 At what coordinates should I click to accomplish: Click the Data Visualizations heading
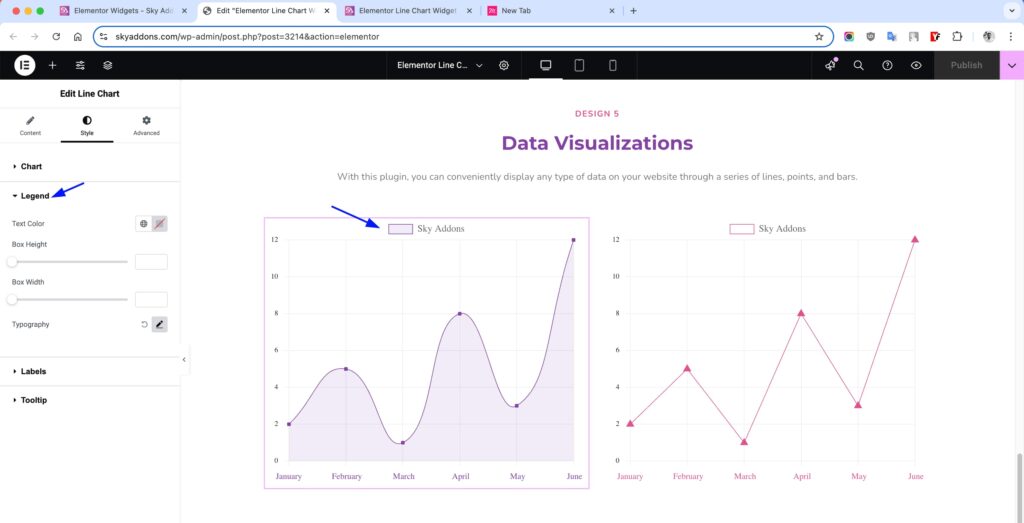point(597,143)
